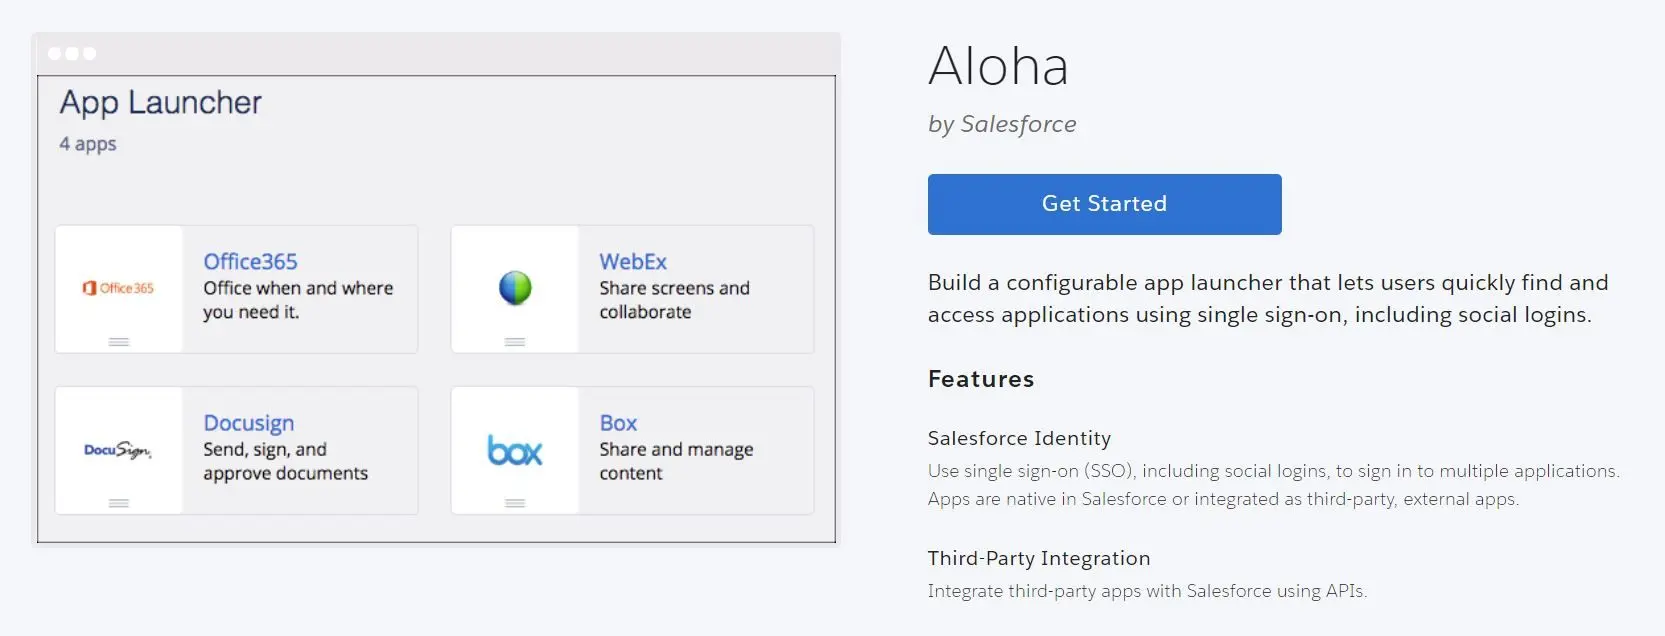Open the Office365 logo icon
Viewport: 1665px width, 636px height.
[118, 288]
